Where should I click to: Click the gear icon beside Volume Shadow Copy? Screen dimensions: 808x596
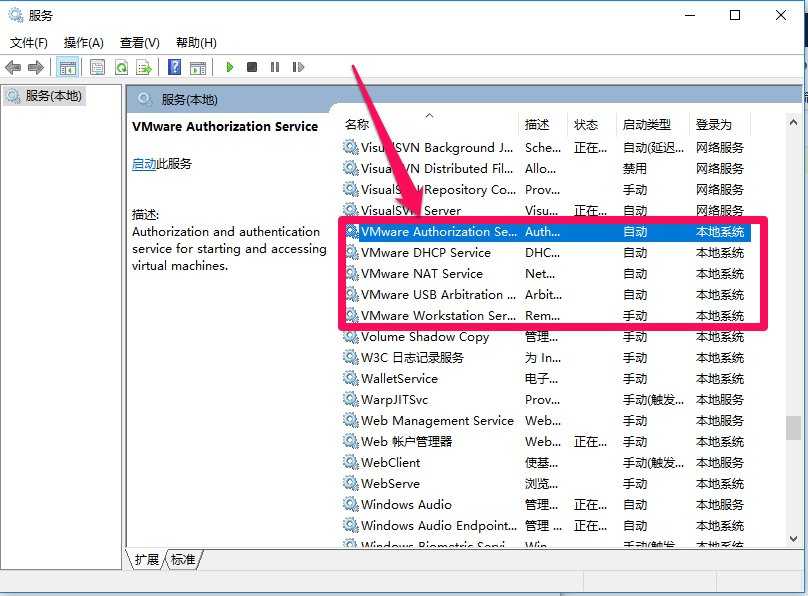tap(350, 337)
